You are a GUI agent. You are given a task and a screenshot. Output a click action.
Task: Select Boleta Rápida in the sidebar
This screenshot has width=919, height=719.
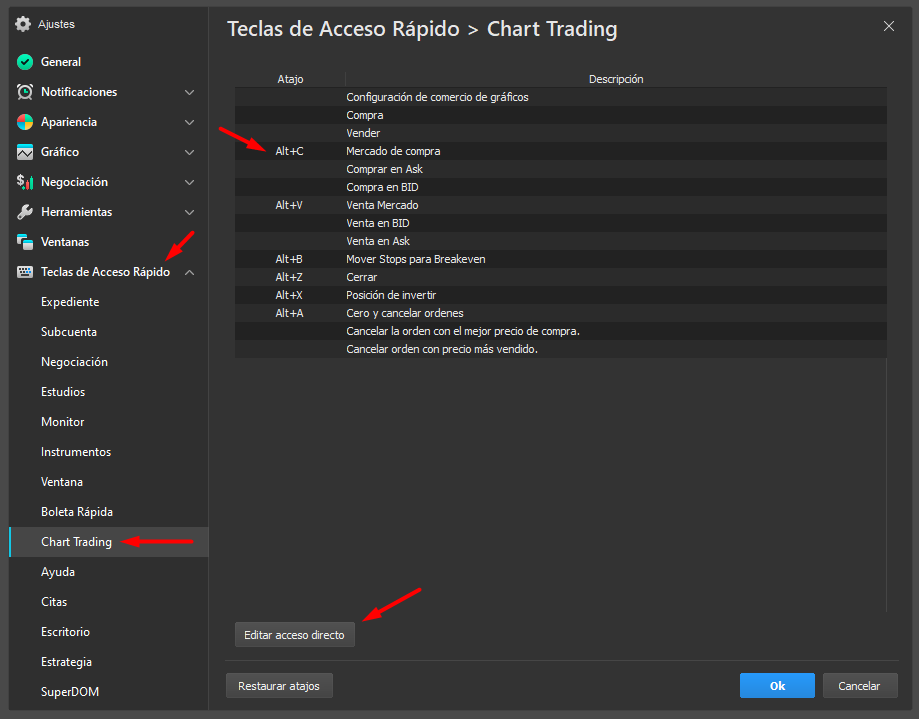77,512
